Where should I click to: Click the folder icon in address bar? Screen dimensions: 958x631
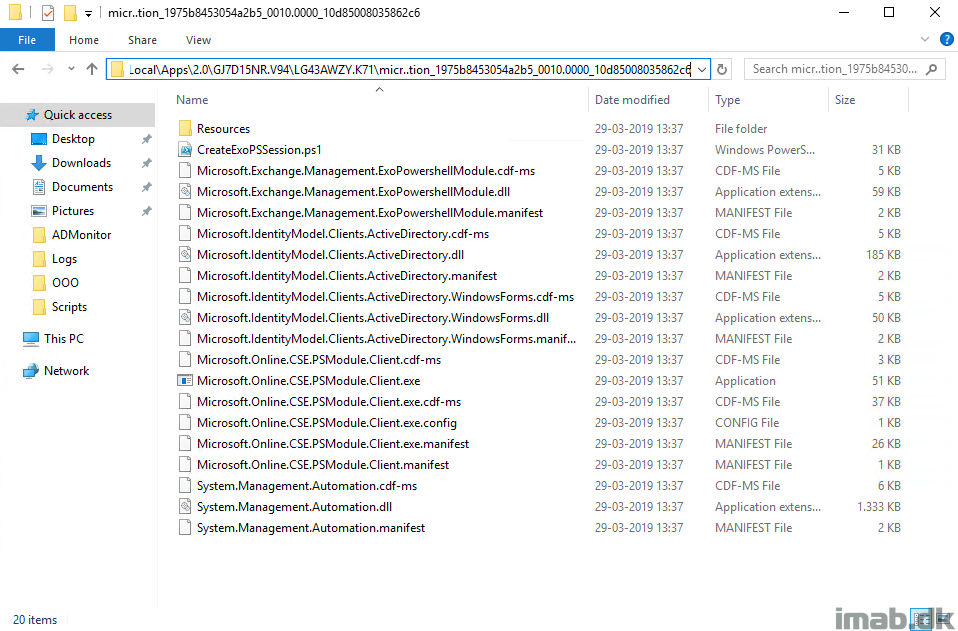[x=117, y=69]
